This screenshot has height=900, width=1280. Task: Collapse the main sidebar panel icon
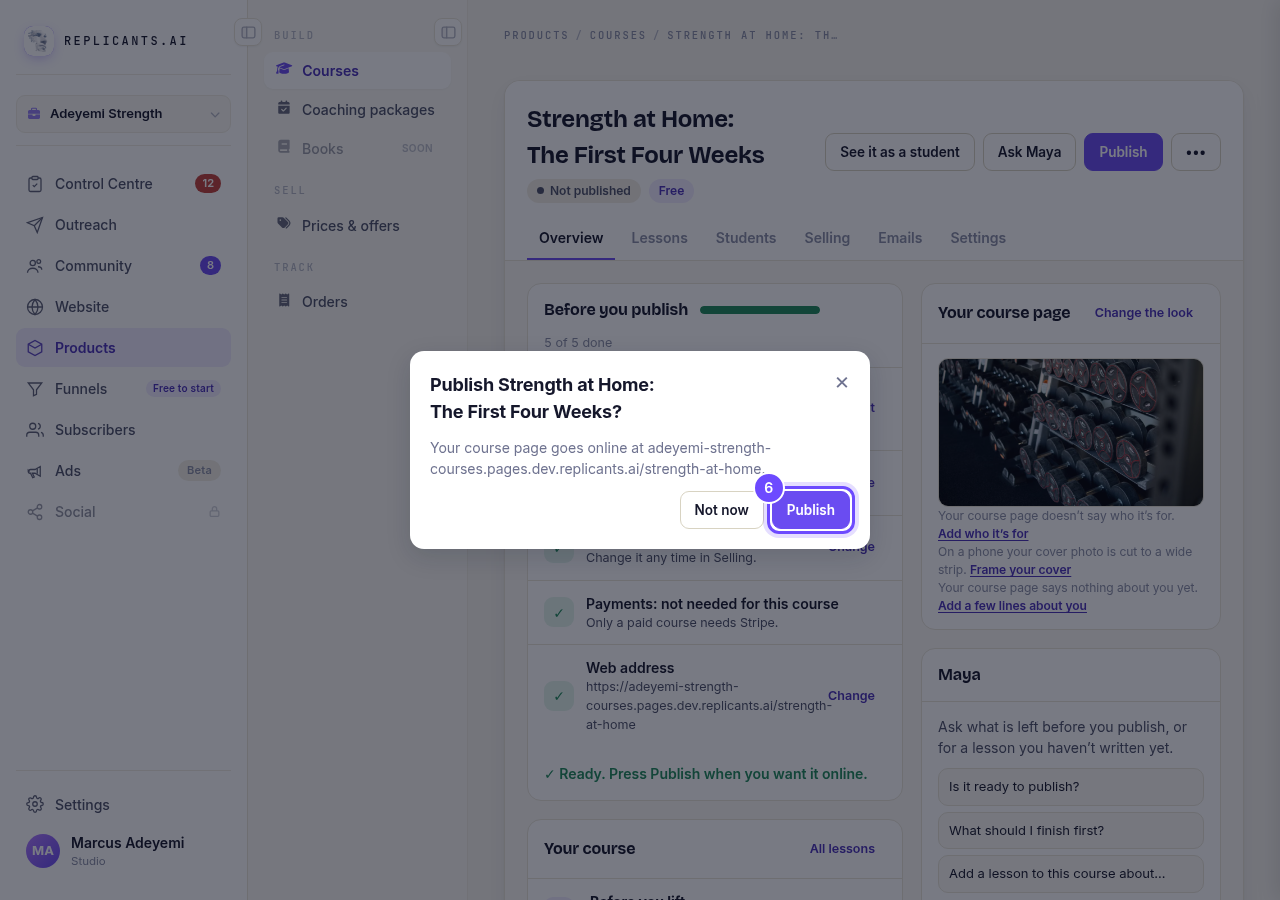248,33
